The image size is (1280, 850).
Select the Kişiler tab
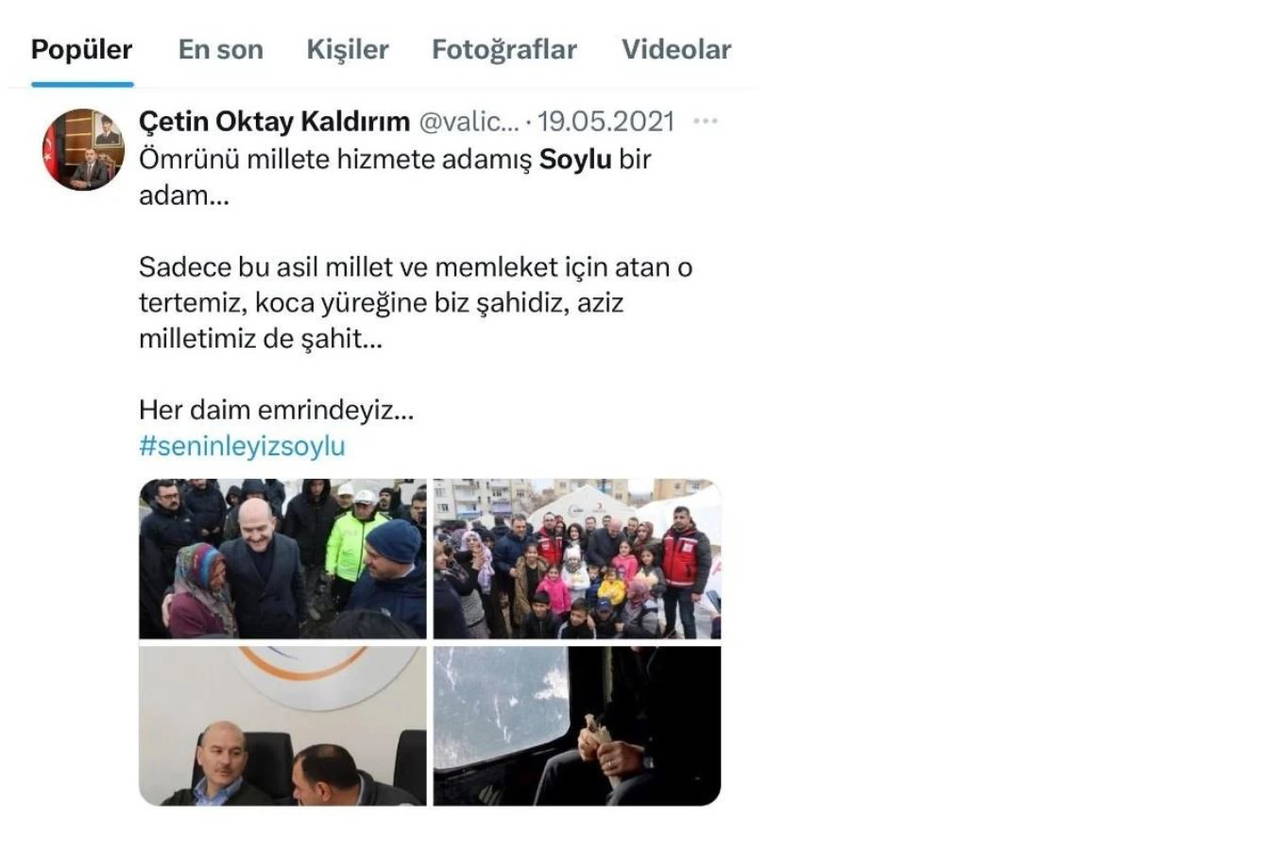[348, 50]
